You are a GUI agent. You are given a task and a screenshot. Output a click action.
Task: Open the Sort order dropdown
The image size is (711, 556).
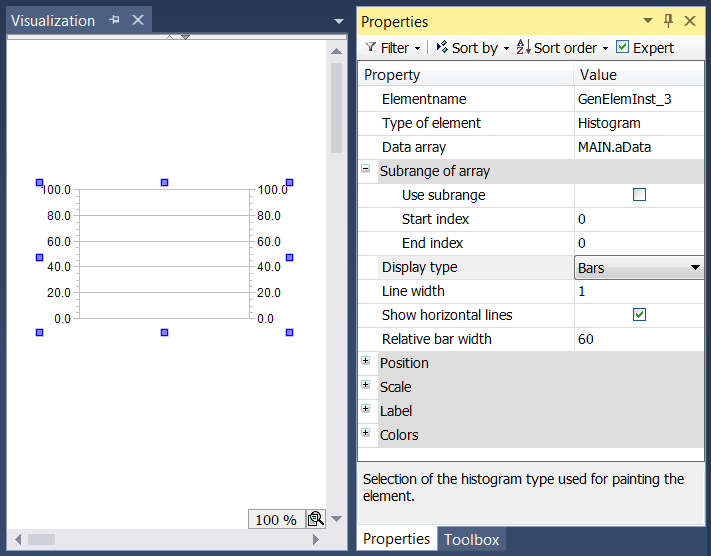point(605,48)
